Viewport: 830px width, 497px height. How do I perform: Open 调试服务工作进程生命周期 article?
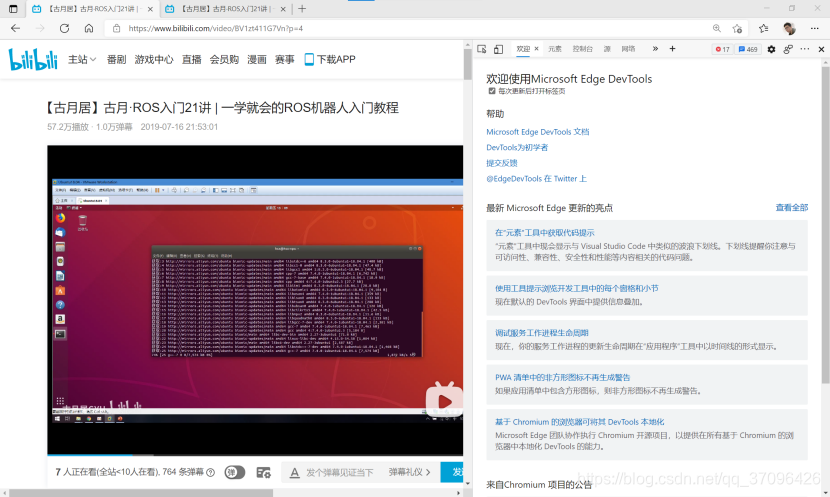click(542, 333)
